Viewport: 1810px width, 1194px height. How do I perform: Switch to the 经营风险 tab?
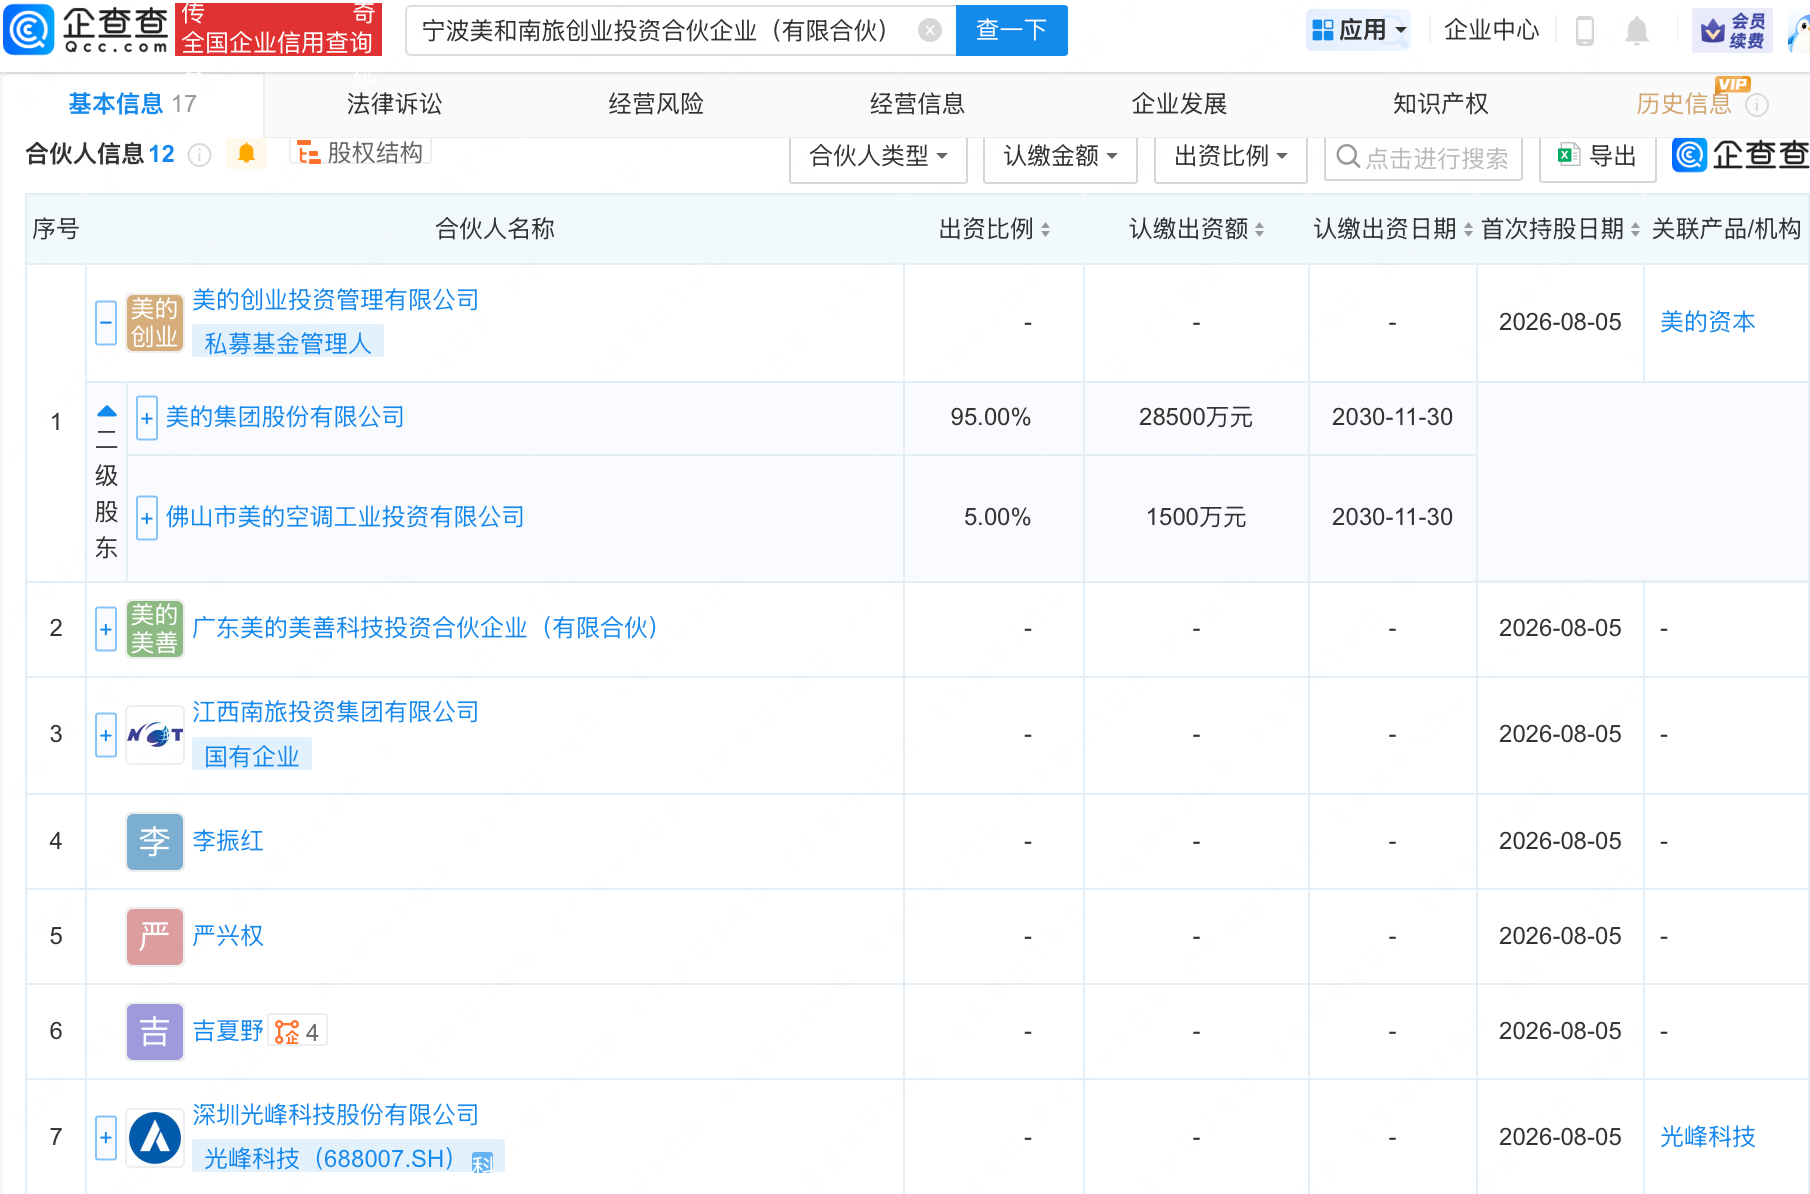pyautogui.click(x=656, y=104)
